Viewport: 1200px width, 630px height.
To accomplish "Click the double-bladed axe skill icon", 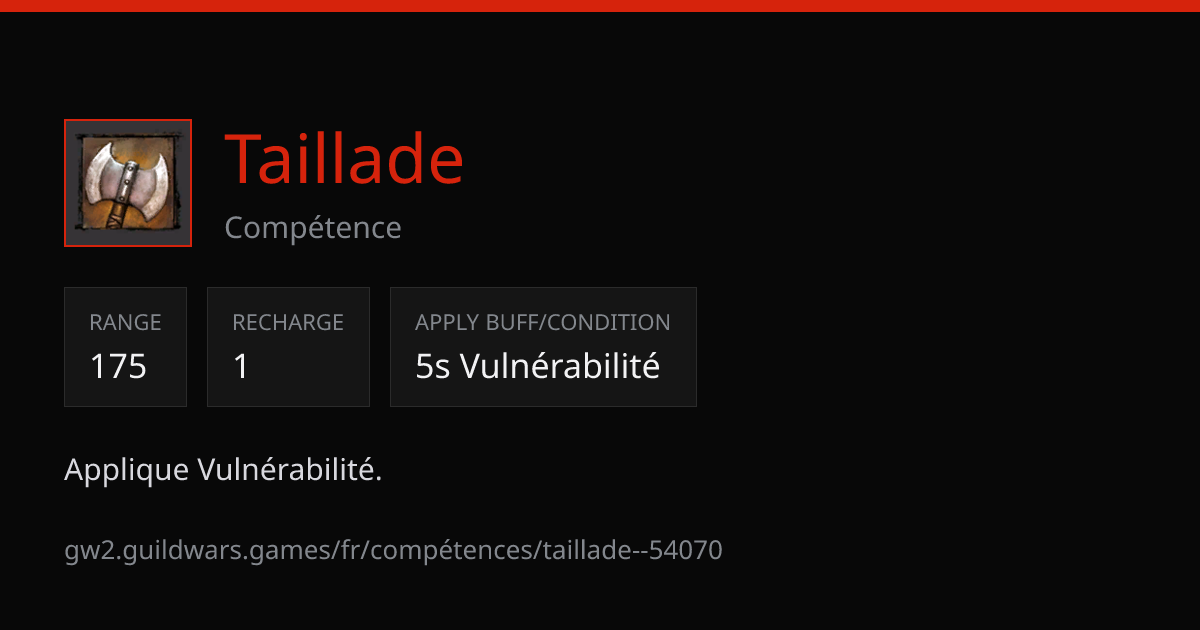I will [x=128, y=183].
